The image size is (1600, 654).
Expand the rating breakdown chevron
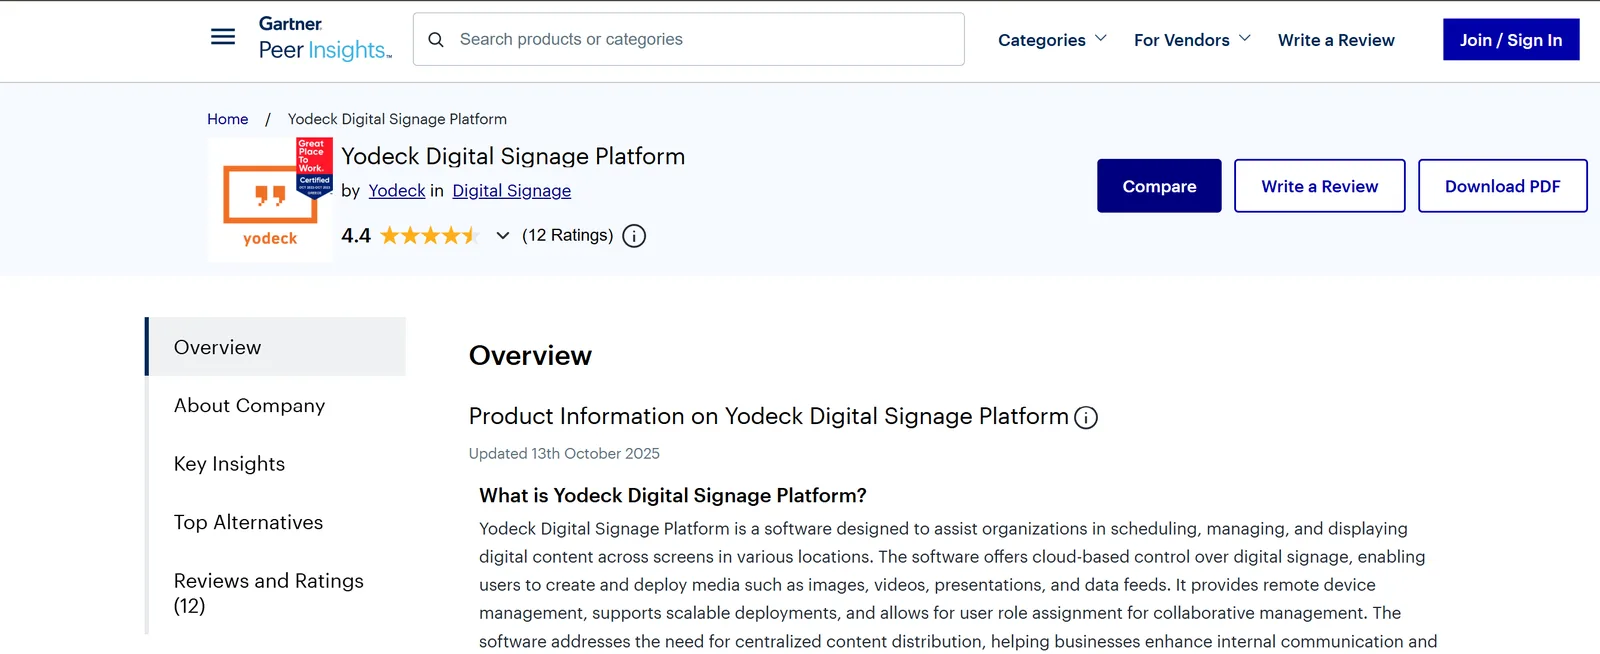coord(503,236)
